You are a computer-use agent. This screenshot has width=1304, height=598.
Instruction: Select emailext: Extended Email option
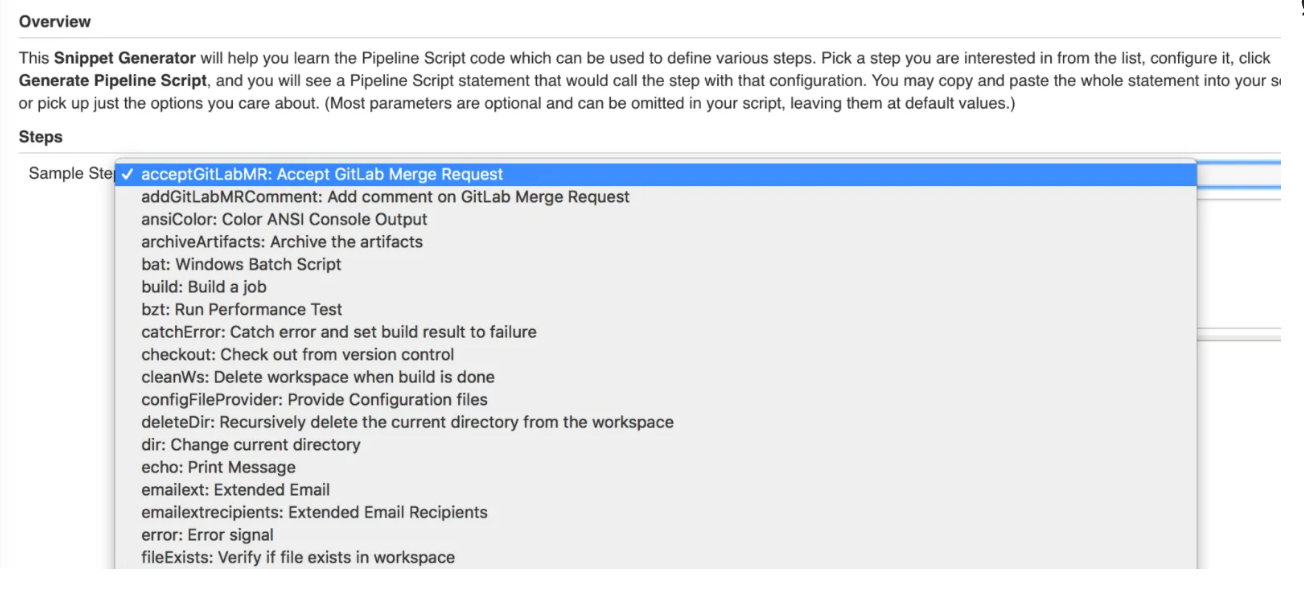coord(236,490)
